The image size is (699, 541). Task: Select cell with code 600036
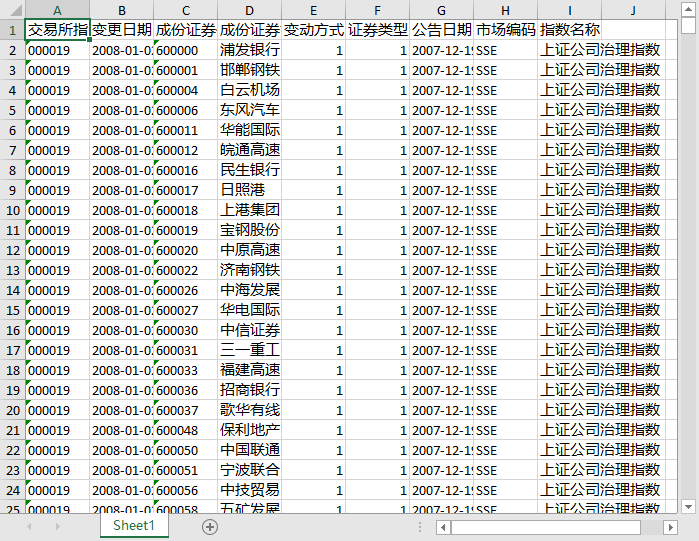185,390
